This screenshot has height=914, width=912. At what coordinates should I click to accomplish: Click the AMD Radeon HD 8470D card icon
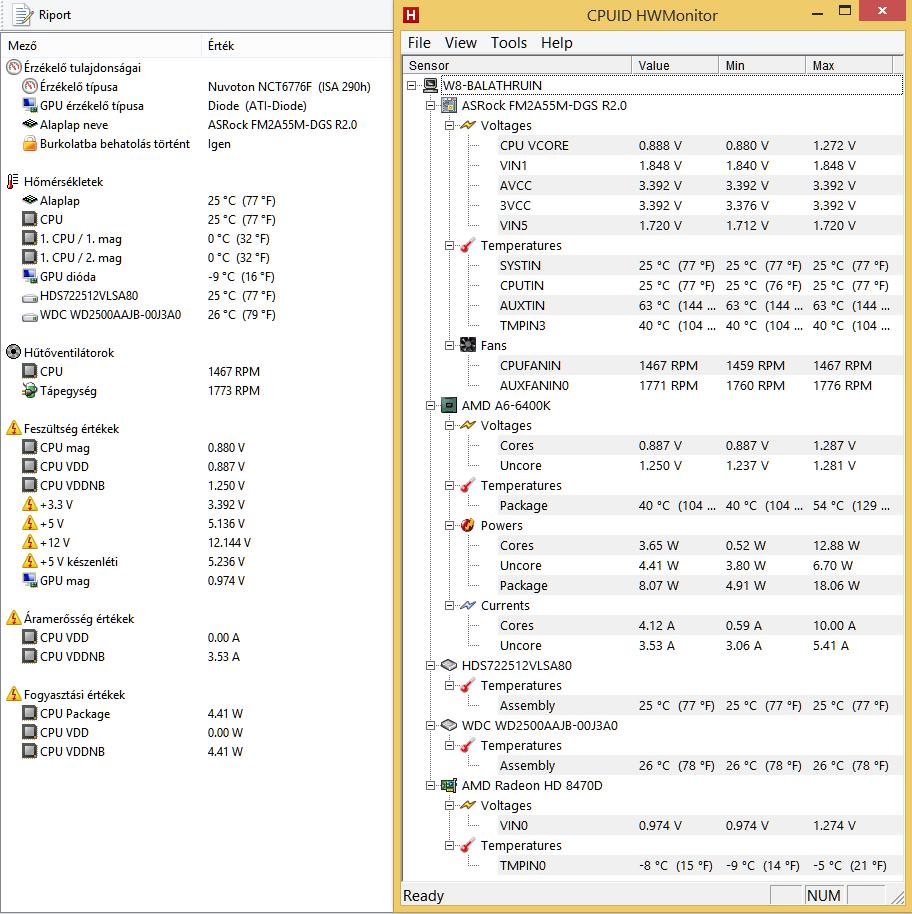pyautogui.click(x=449, y=785)
